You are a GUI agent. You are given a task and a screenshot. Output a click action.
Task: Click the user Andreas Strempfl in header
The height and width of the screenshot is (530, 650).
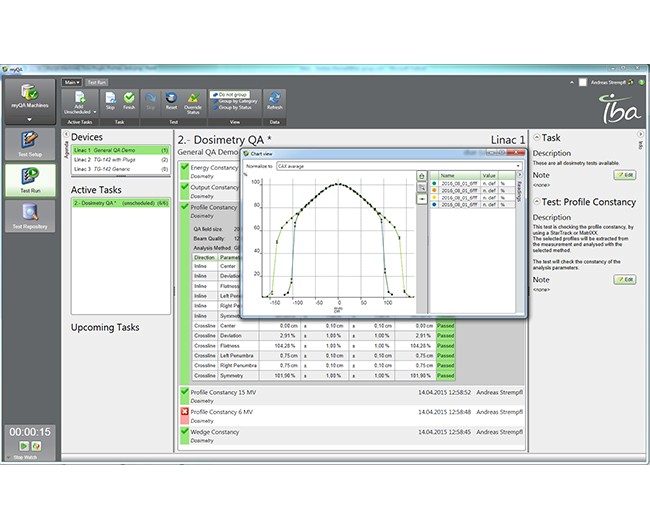click(x=608, y=82)
